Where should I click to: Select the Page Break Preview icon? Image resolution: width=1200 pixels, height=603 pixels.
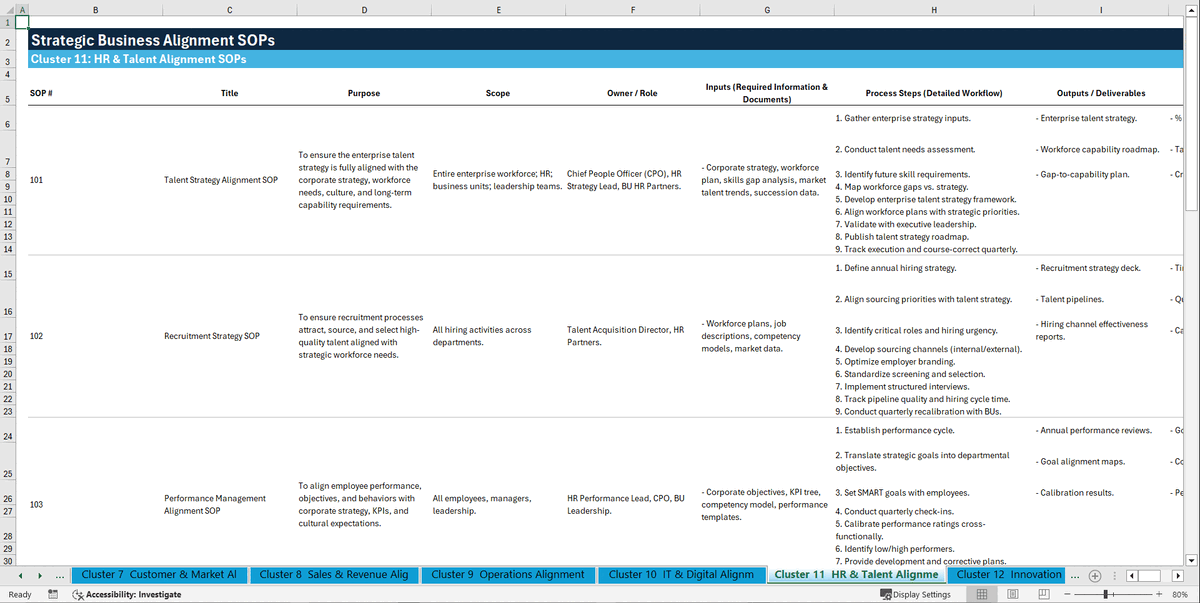point(1044,594)
